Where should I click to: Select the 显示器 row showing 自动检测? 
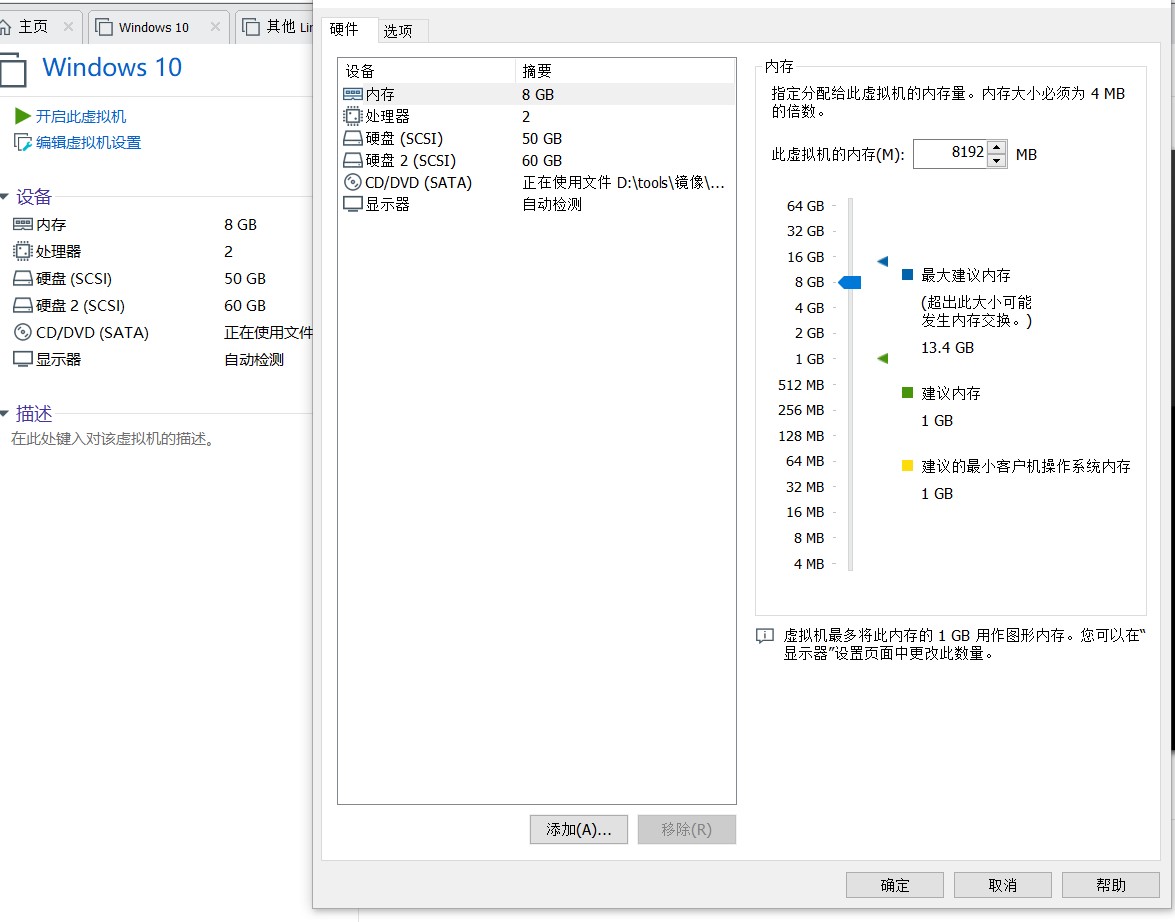click(537, 204)
